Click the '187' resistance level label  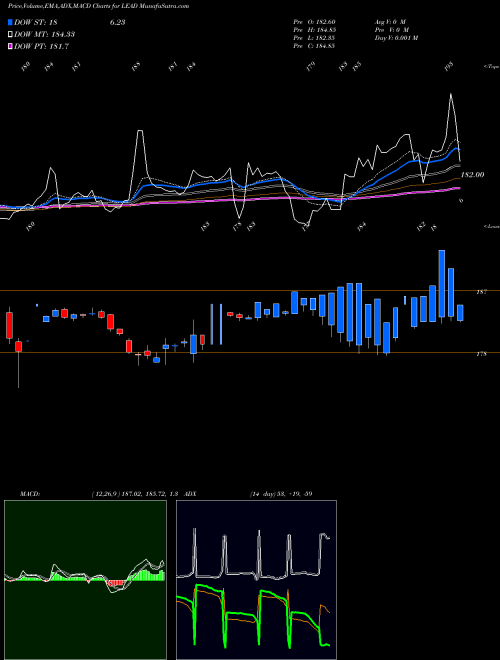(482, 292)
